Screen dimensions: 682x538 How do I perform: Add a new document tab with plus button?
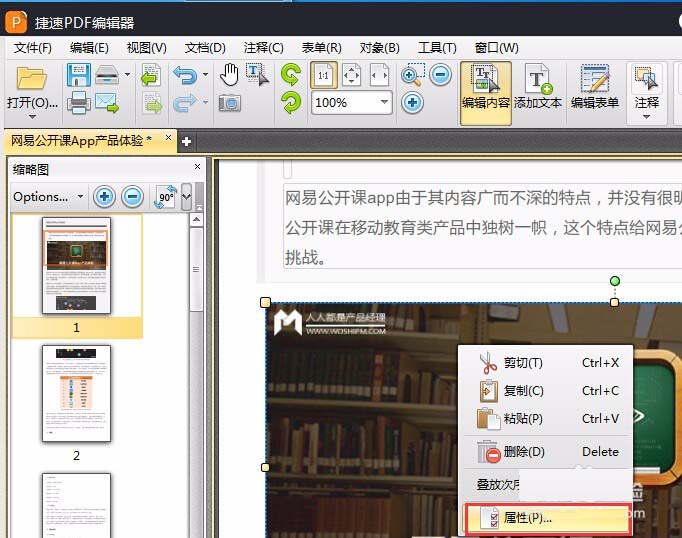186,141
